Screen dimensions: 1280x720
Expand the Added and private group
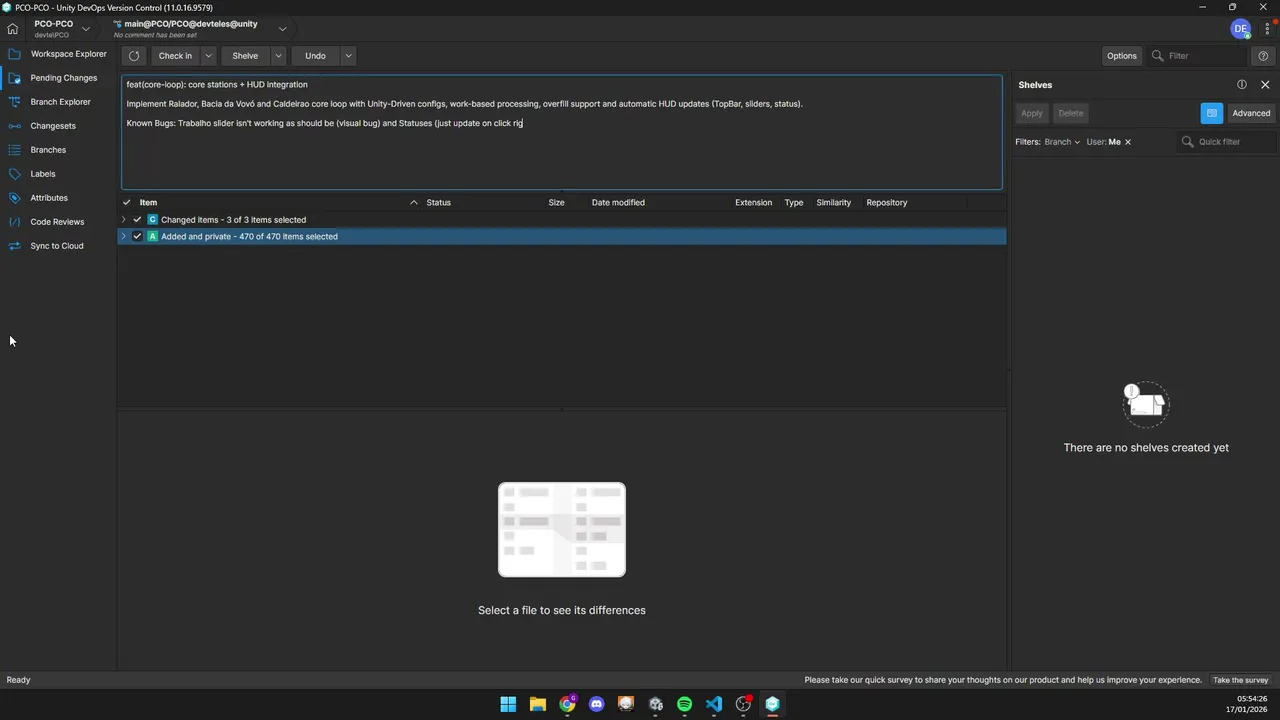point(124,237)
